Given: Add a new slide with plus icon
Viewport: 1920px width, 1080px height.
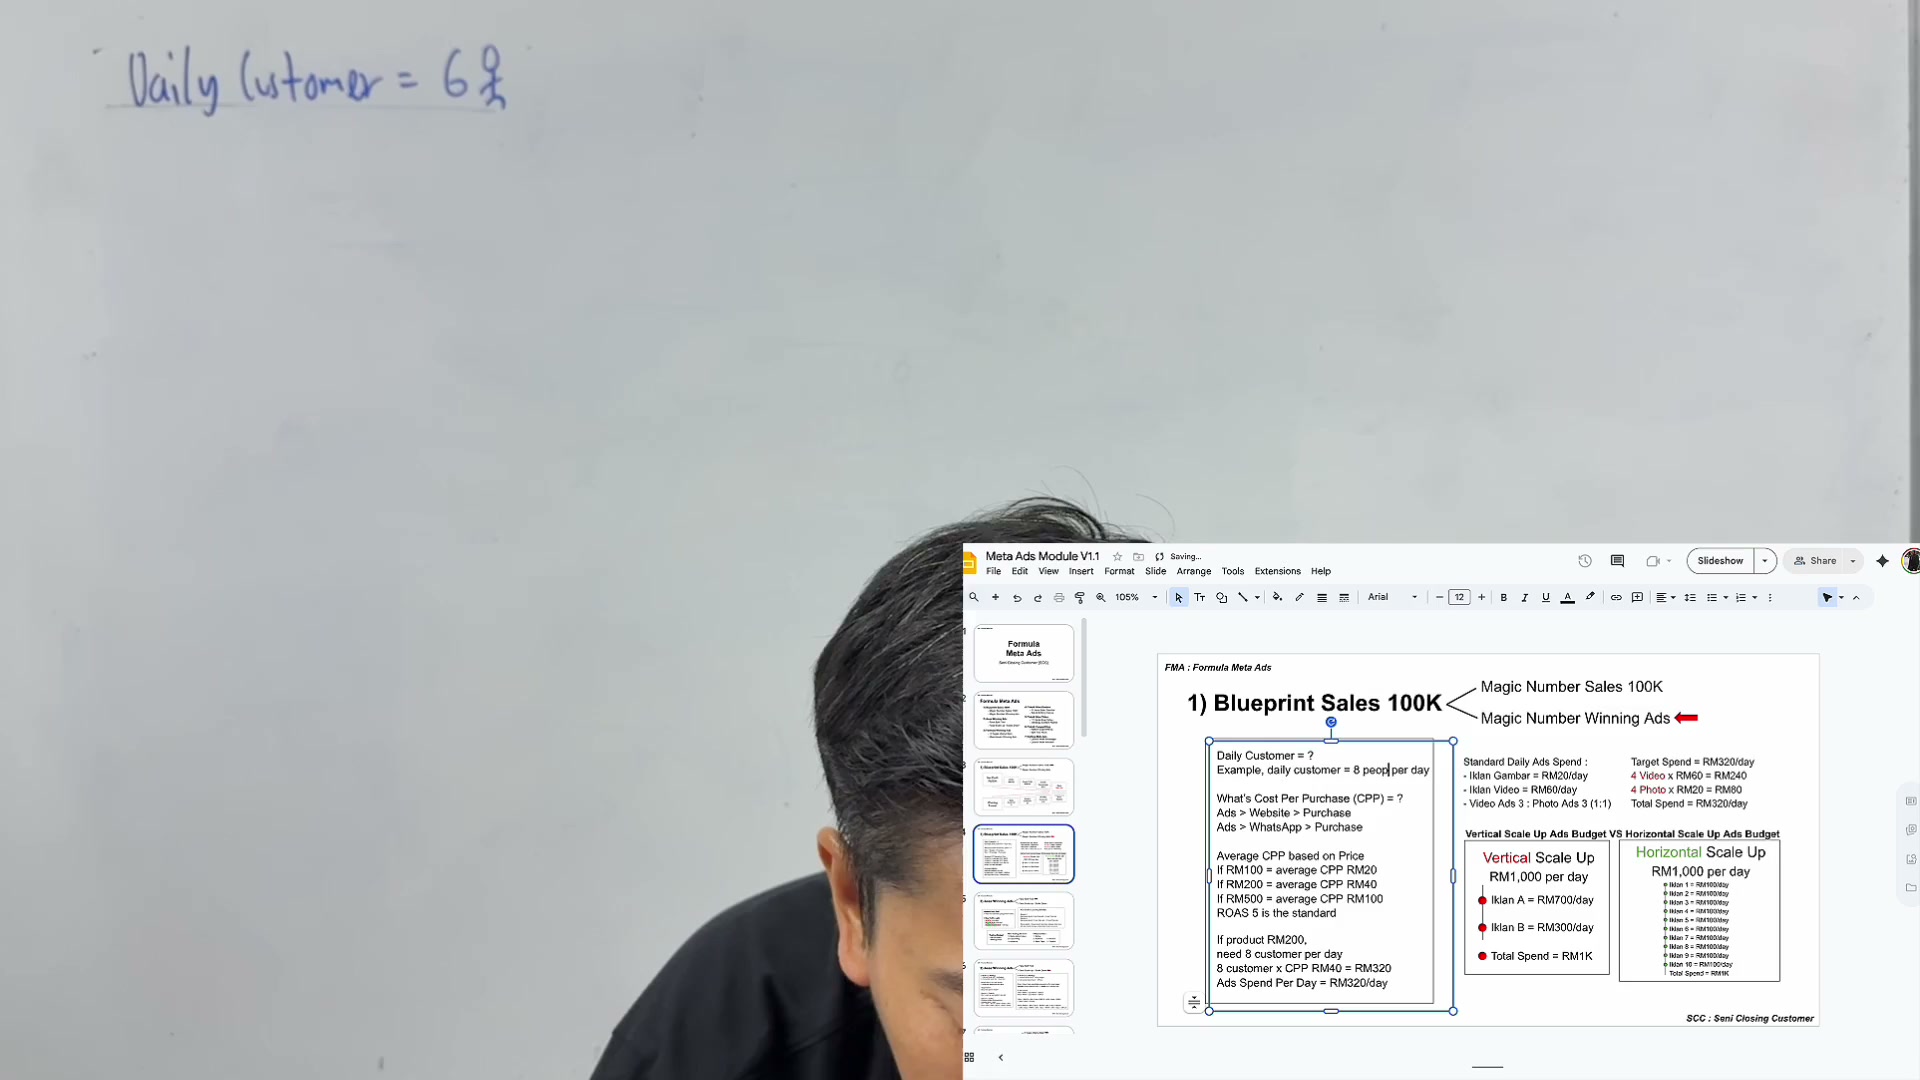Looking at the screenshot, I should tap(995, 597).
